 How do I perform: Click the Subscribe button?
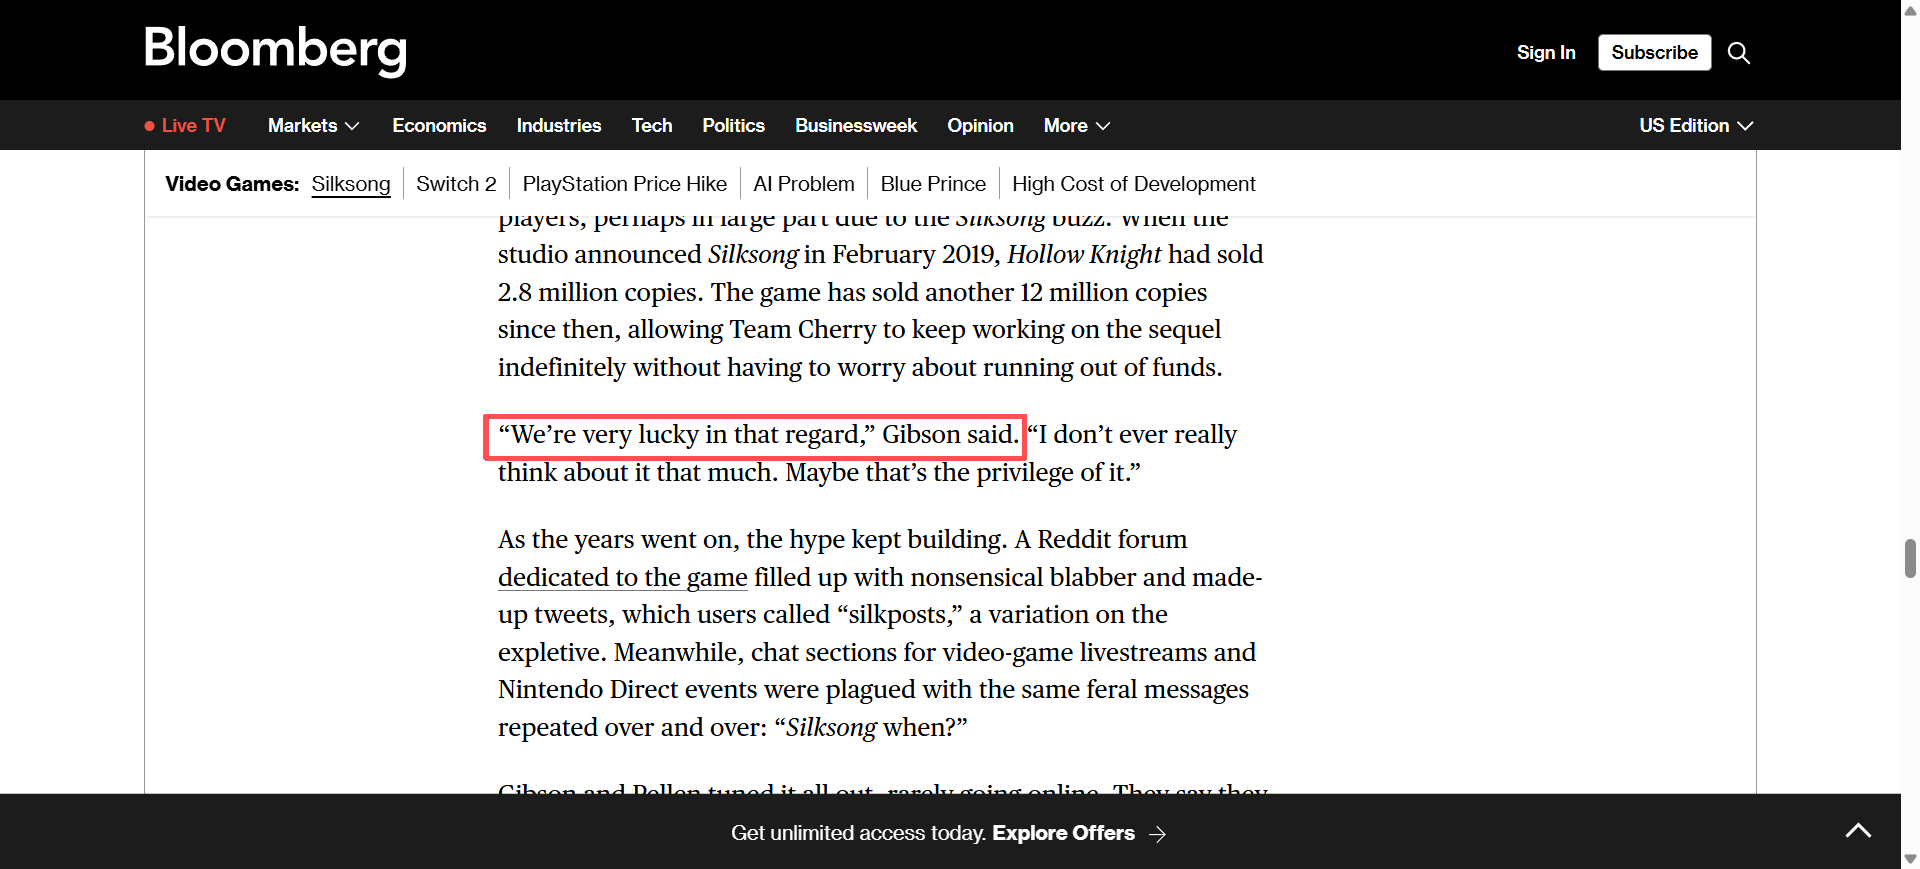pyautogui.click(x=1654, y=53)
